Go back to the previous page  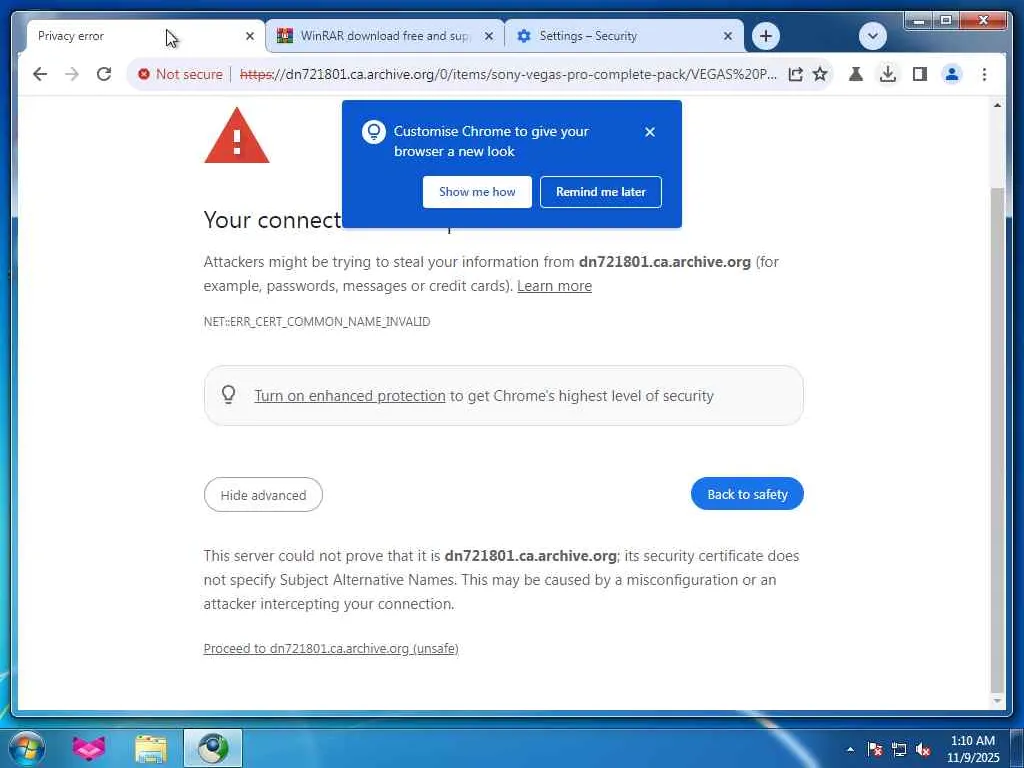coord(40,74)
